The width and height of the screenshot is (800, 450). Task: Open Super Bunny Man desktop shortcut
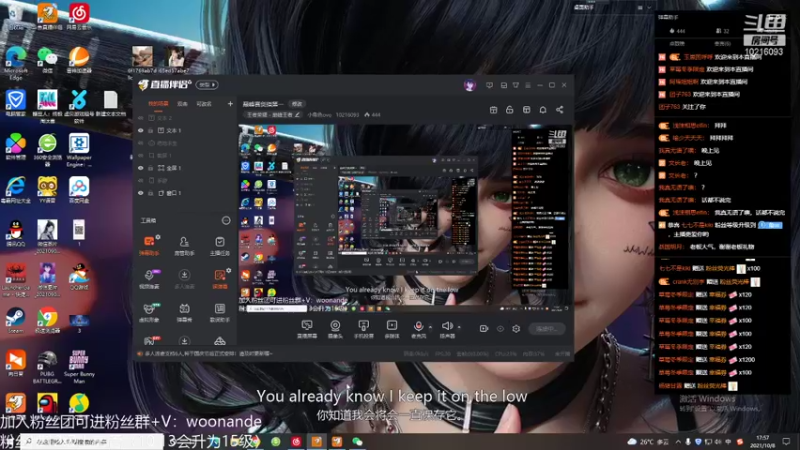coord(79,366)
